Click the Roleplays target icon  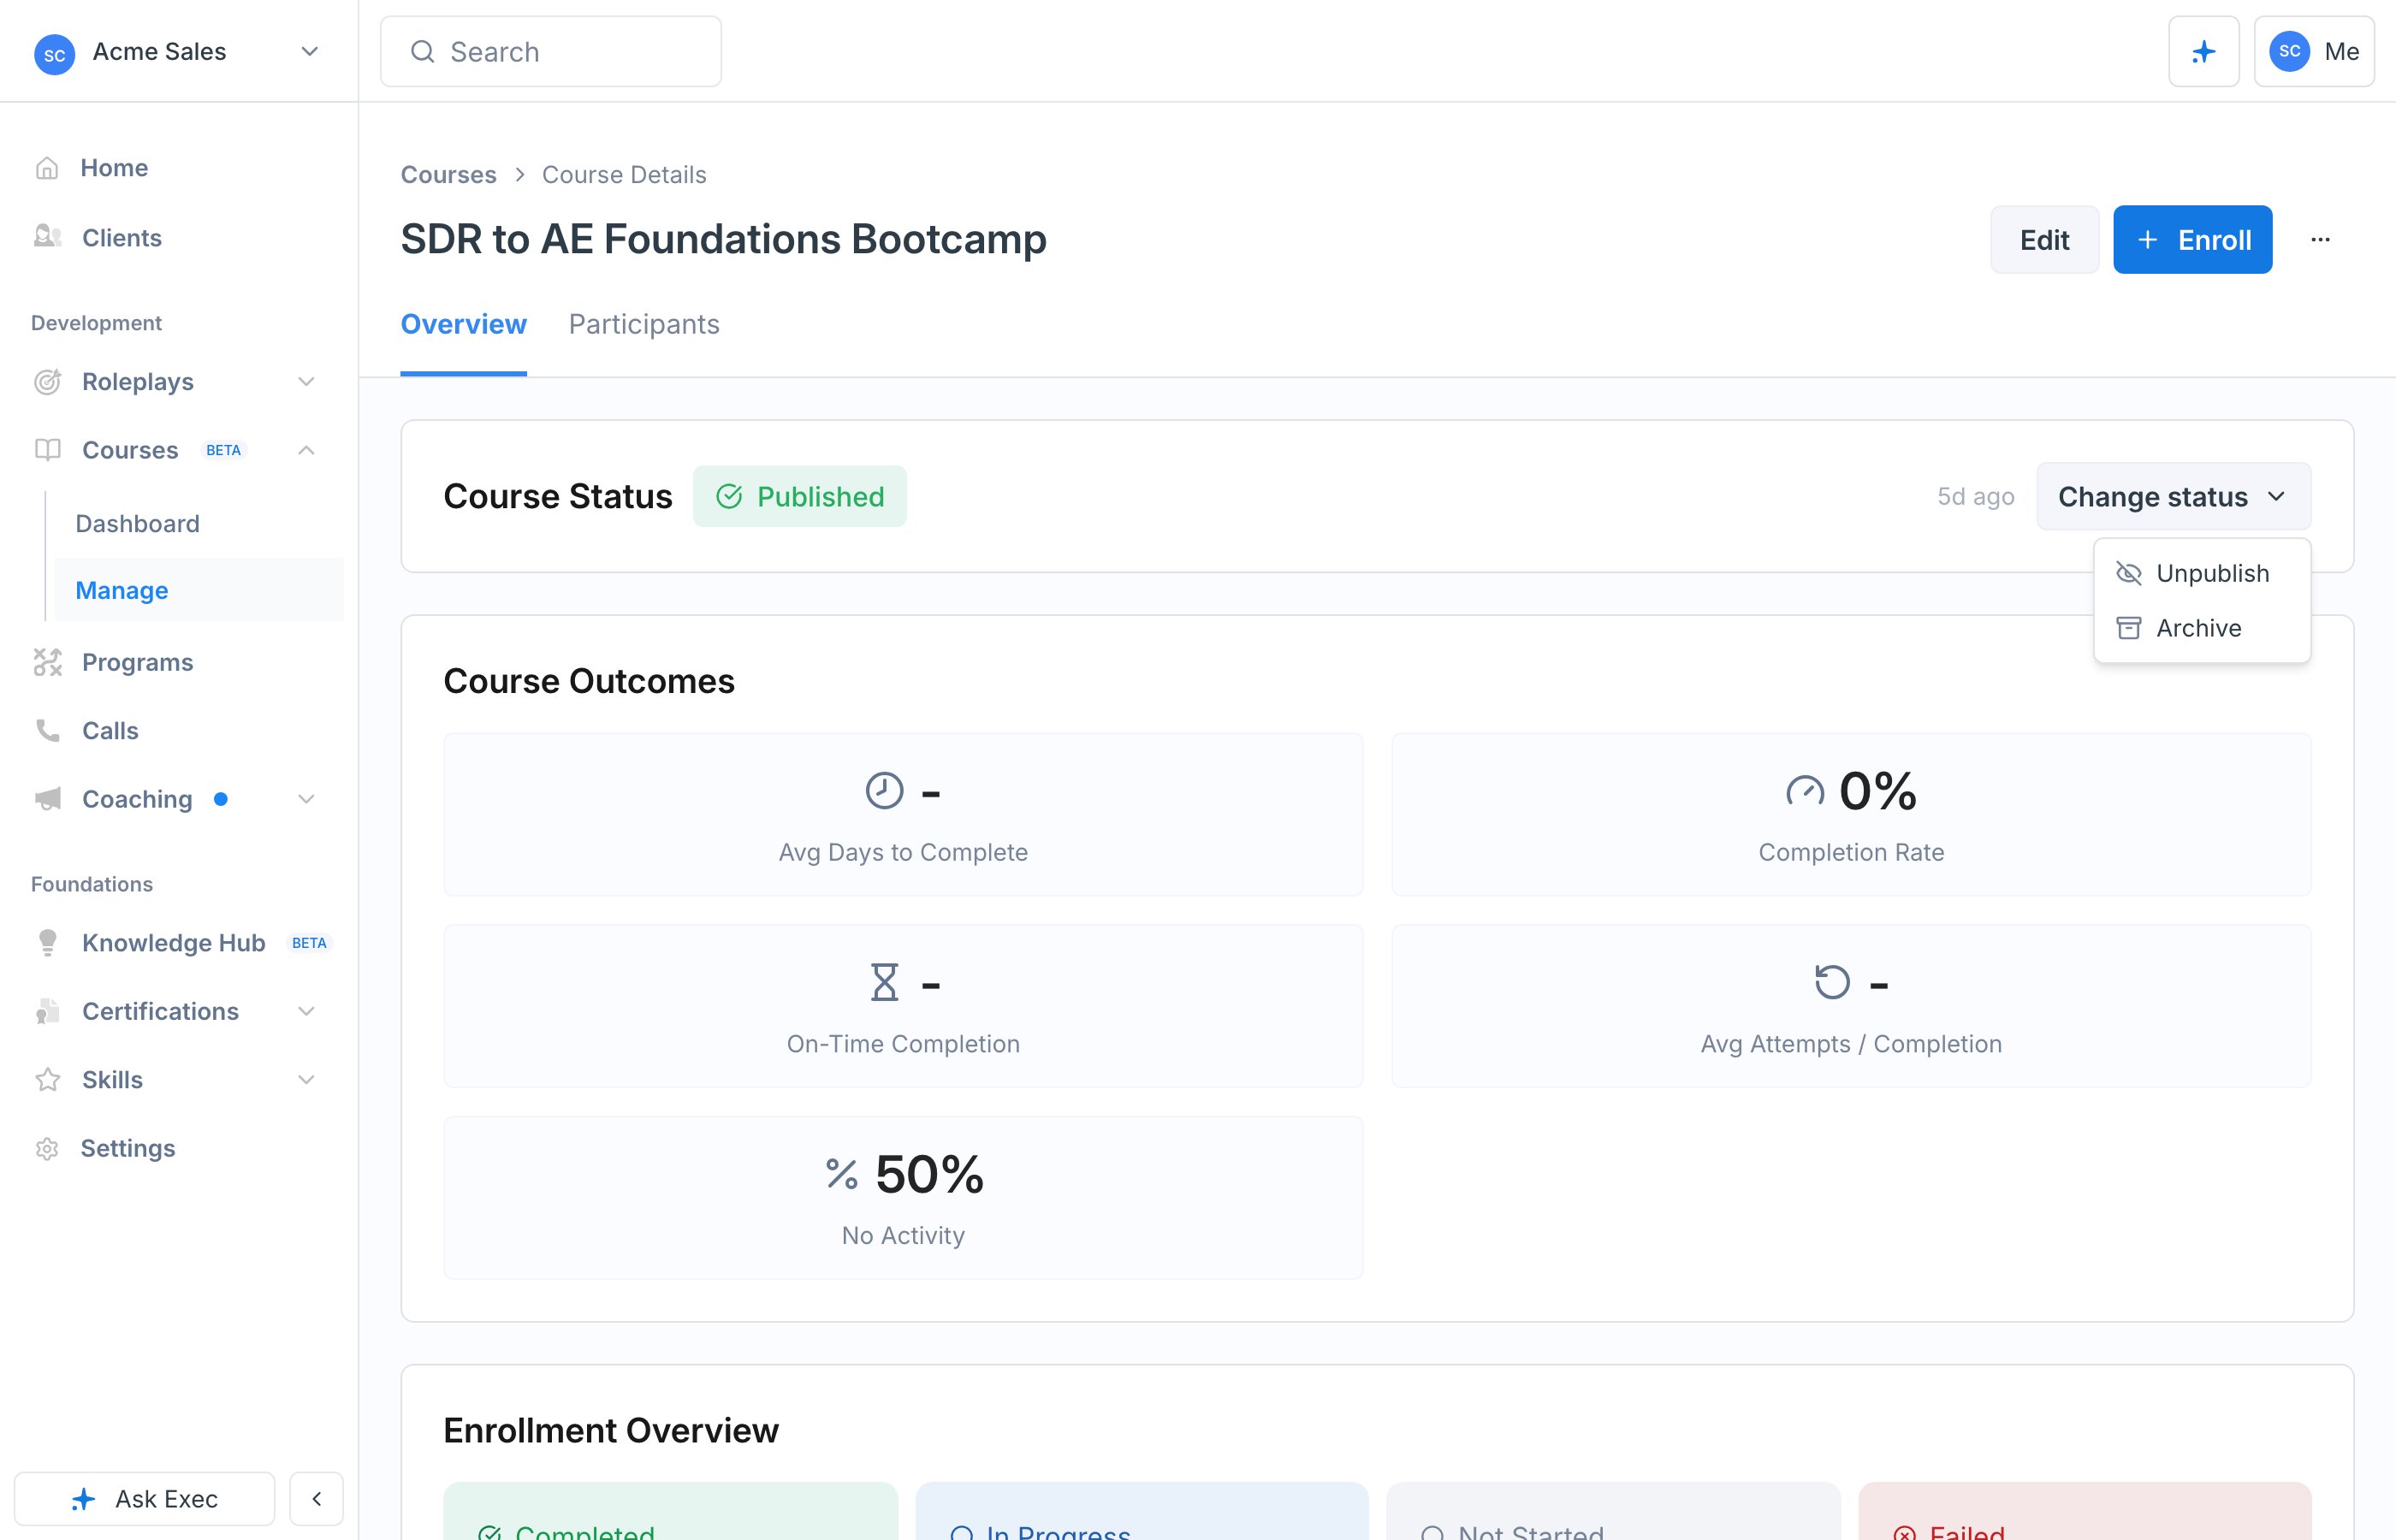tap(47, 381)
